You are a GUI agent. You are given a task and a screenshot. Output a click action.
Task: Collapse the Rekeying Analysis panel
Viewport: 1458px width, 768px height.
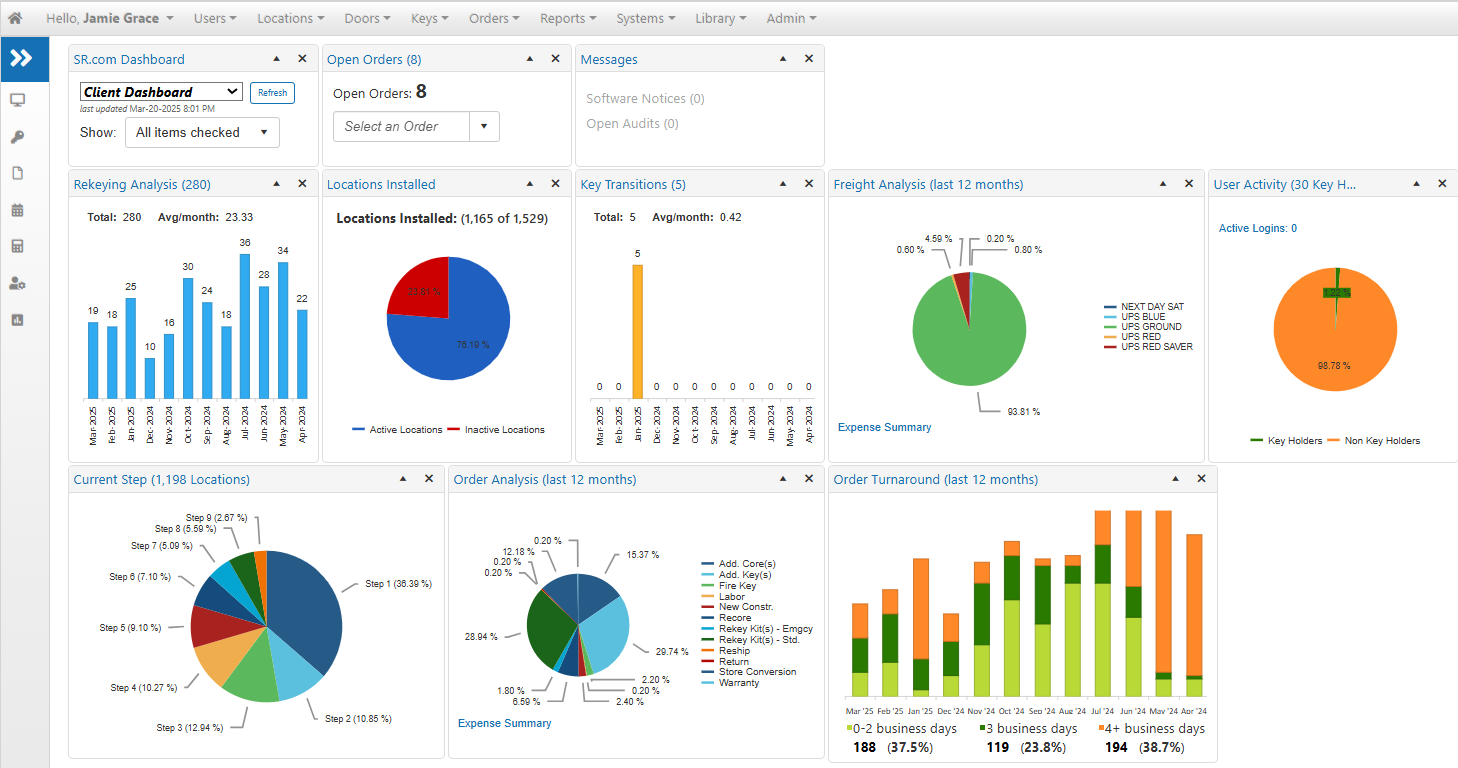click(276, 184)
